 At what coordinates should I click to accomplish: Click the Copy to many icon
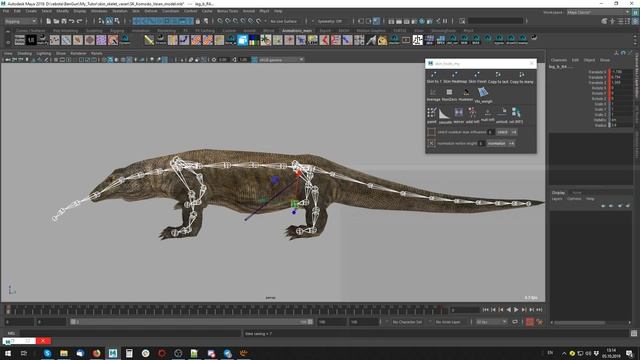[522, 75]
